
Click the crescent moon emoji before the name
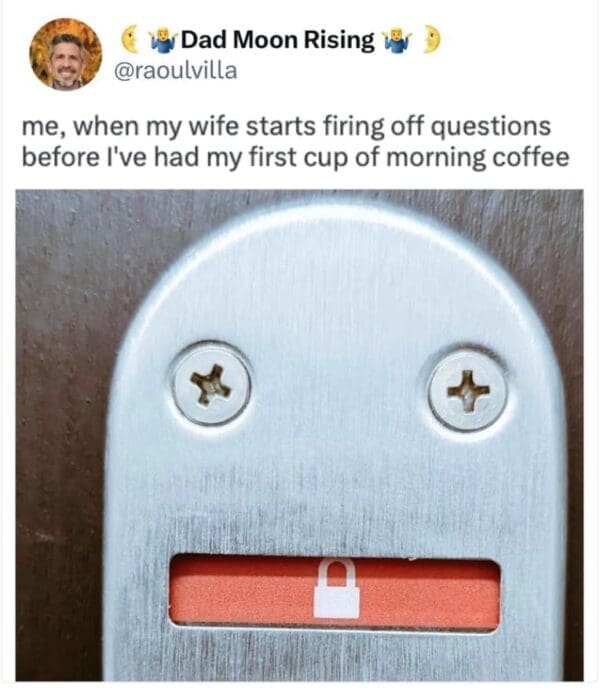click(130, 39)
